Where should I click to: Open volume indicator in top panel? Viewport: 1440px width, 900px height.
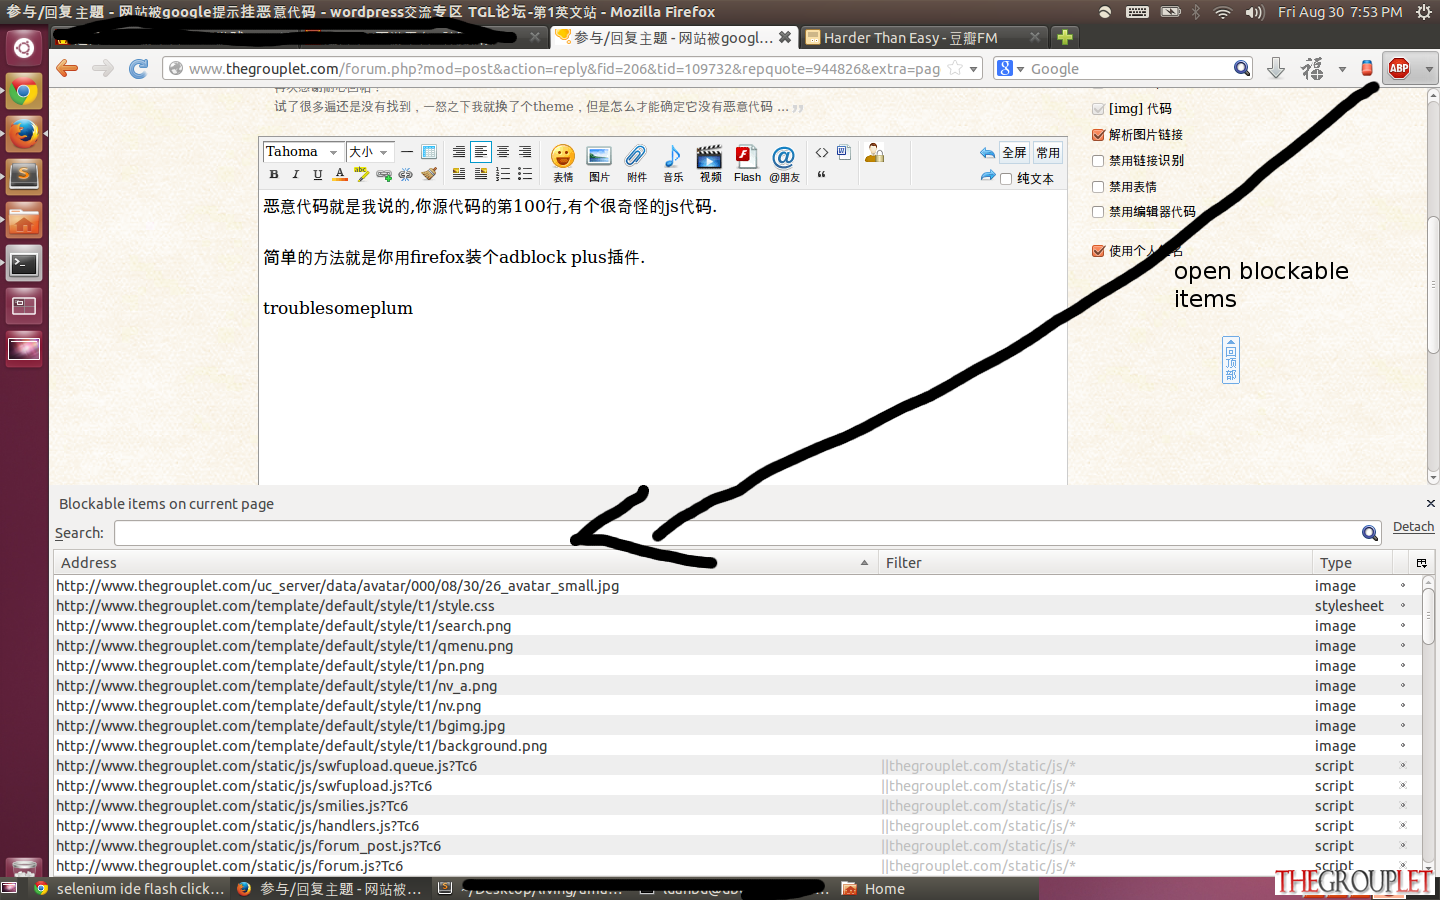coord(1255,12)
